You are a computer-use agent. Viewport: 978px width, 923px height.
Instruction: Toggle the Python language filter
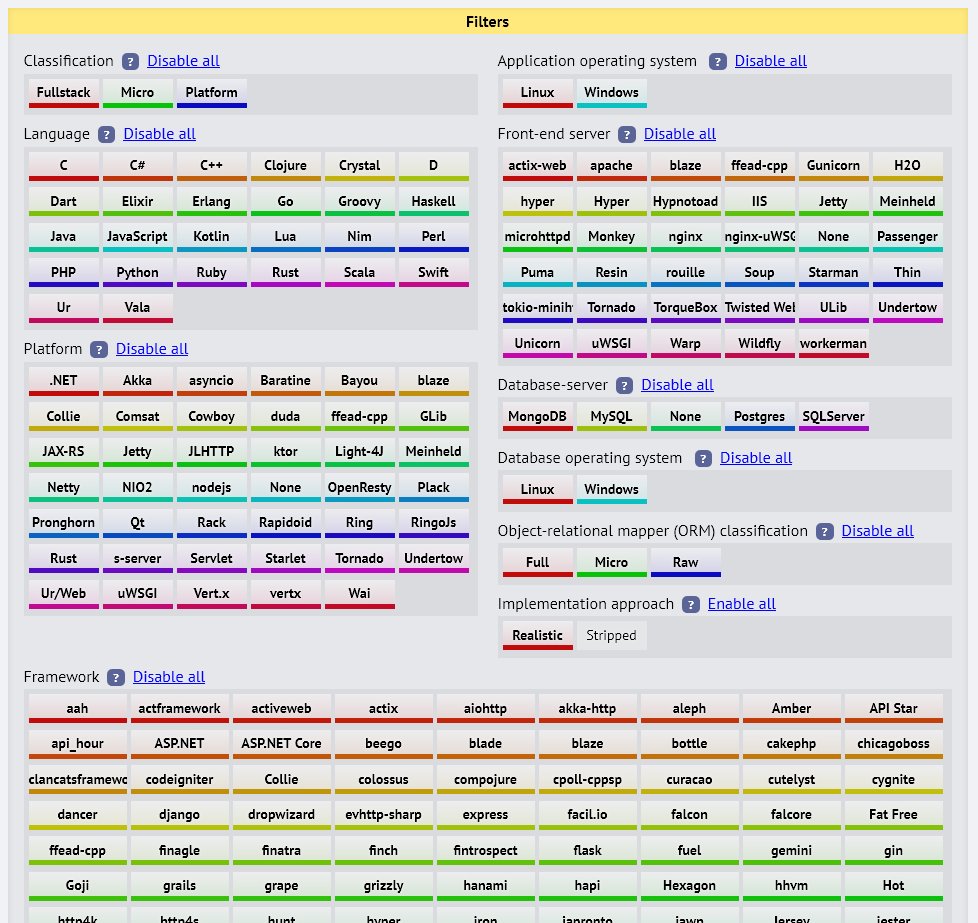(x=137, y=272)
